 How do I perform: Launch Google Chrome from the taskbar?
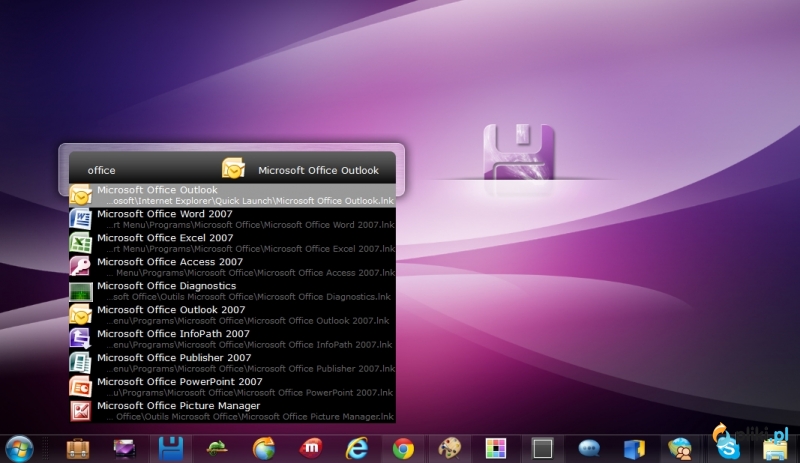(x=403, y=449)
